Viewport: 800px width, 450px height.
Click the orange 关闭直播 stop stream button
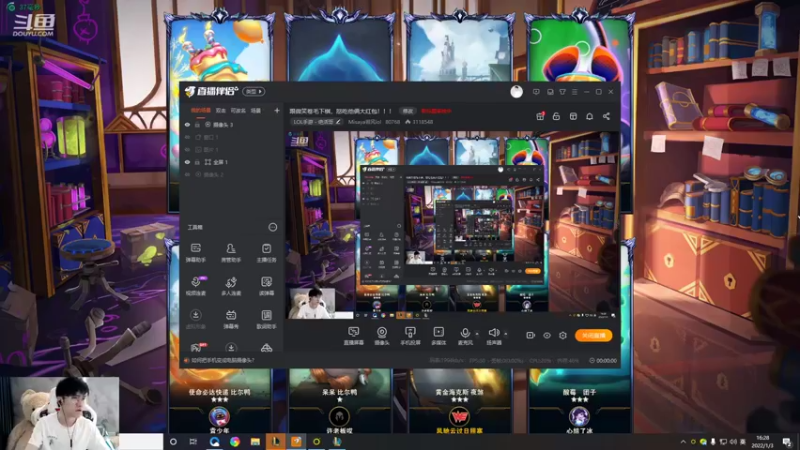pos(593,335)
